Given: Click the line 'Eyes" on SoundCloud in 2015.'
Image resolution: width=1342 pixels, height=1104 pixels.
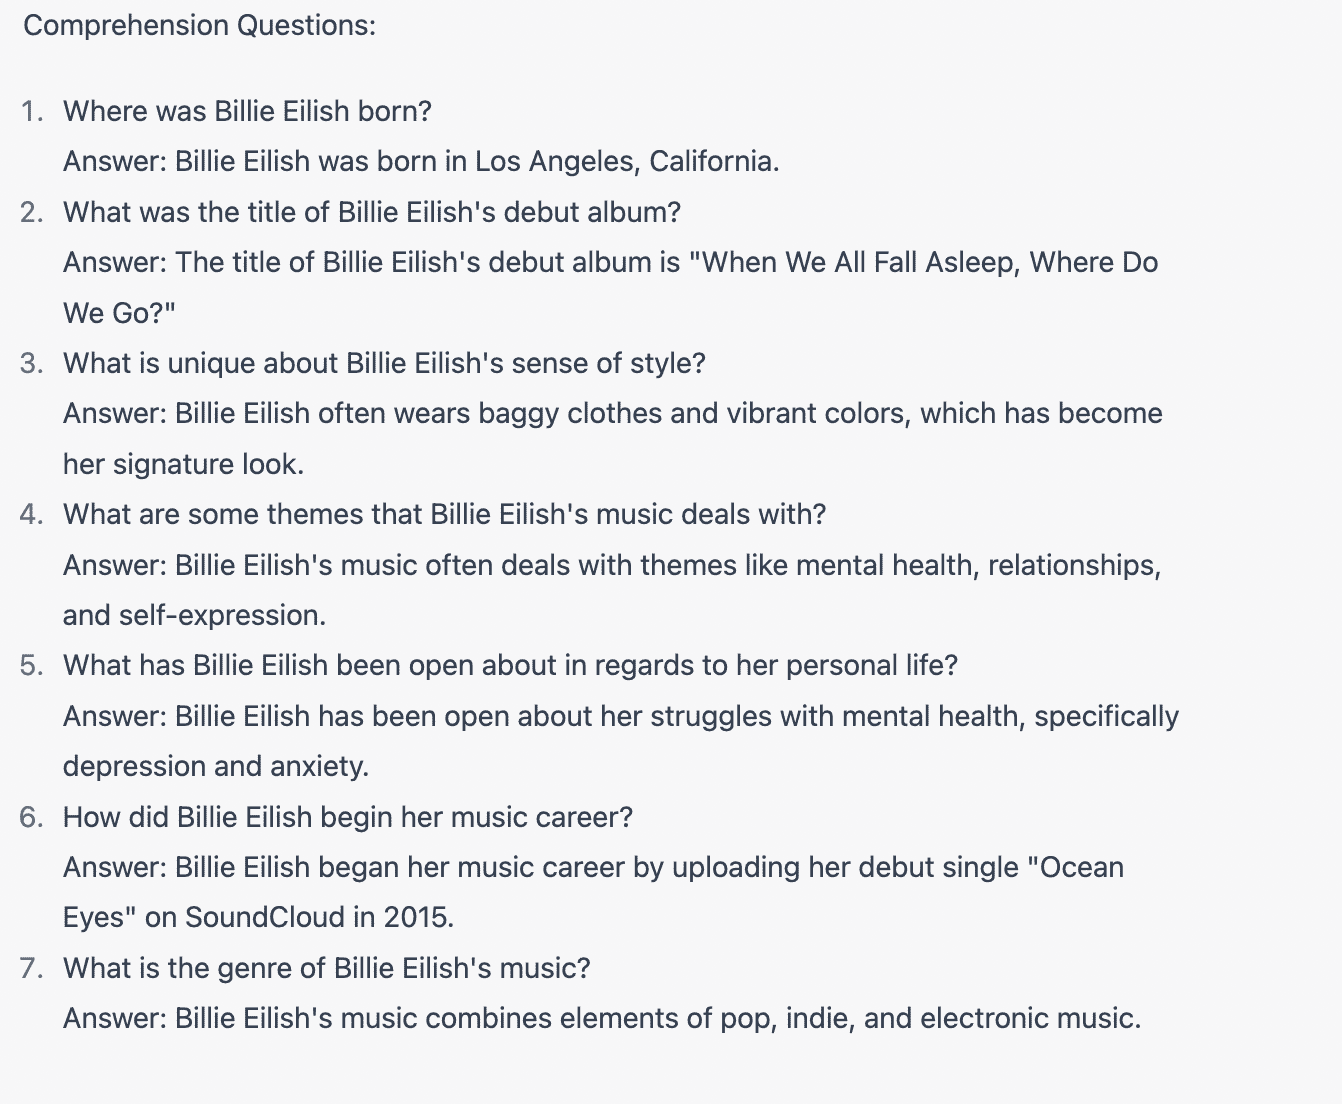Looking at the screenshot, I should pyautogui.click(x=258, y=917).
